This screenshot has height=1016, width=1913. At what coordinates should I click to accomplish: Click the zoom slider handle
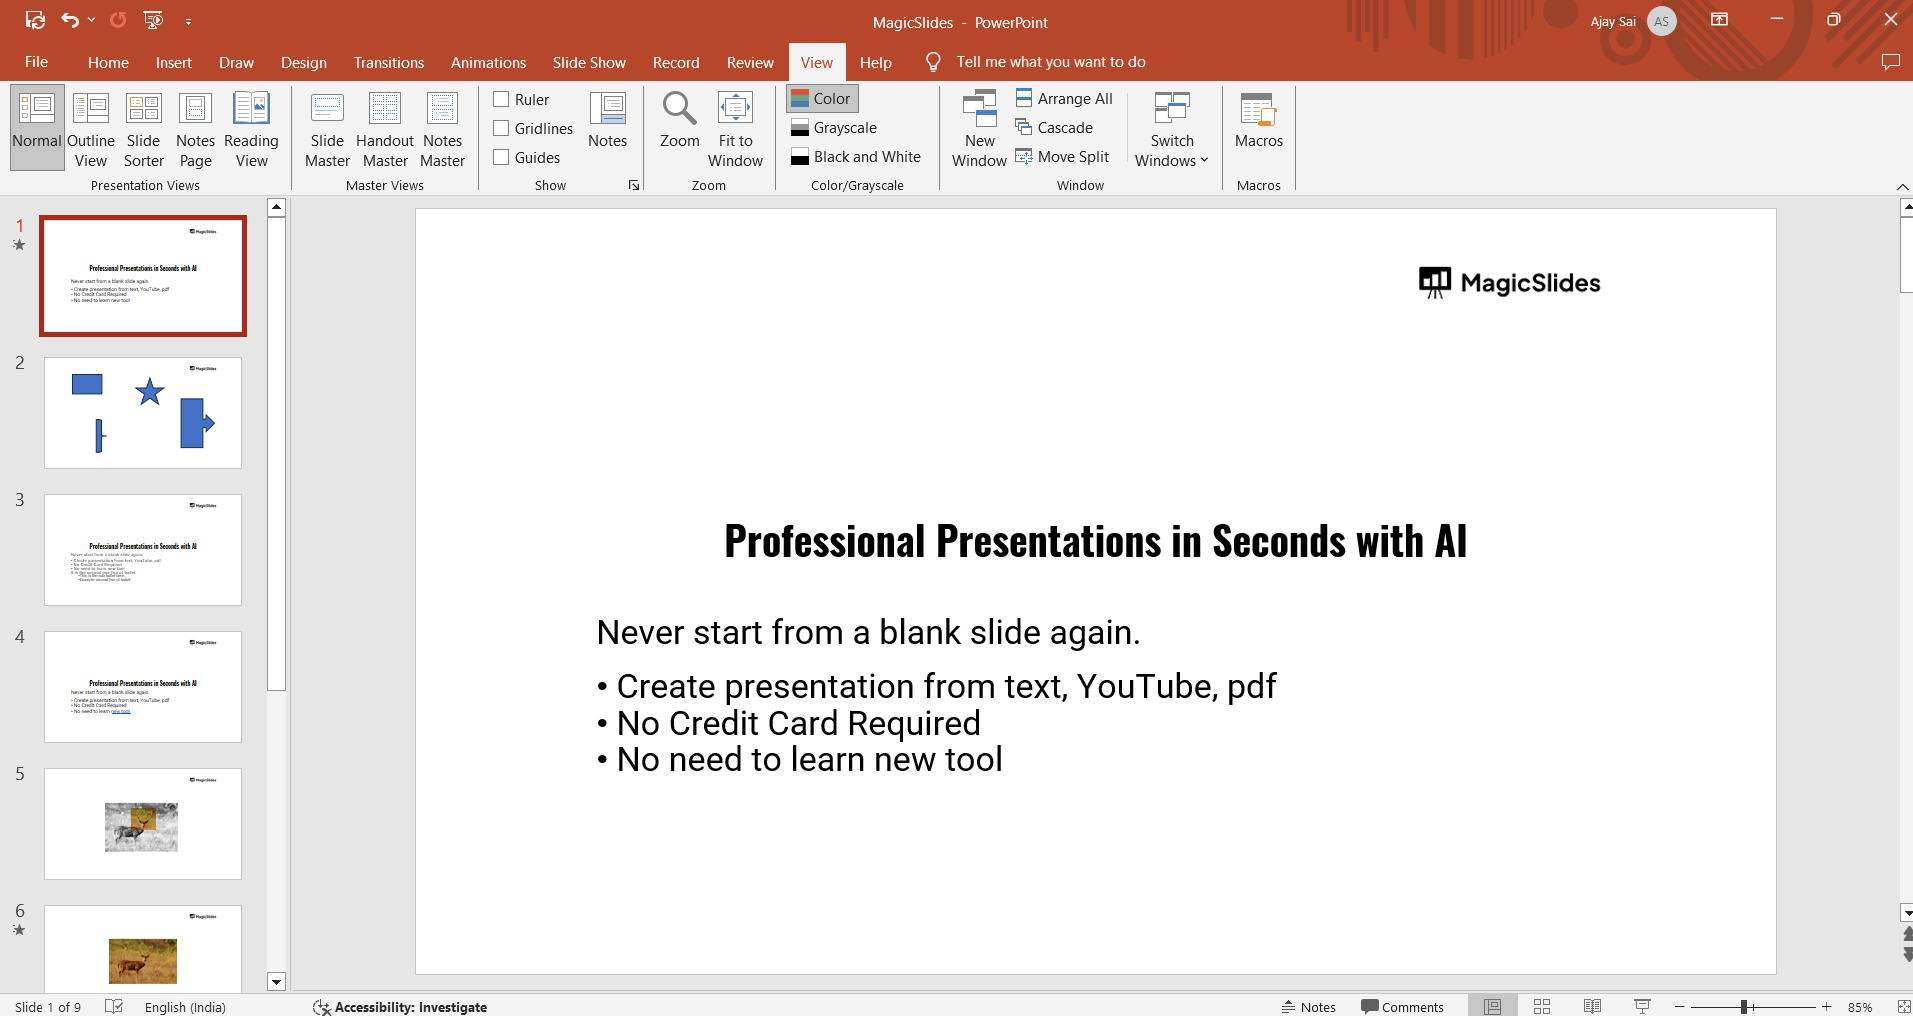point(1743,1007)
